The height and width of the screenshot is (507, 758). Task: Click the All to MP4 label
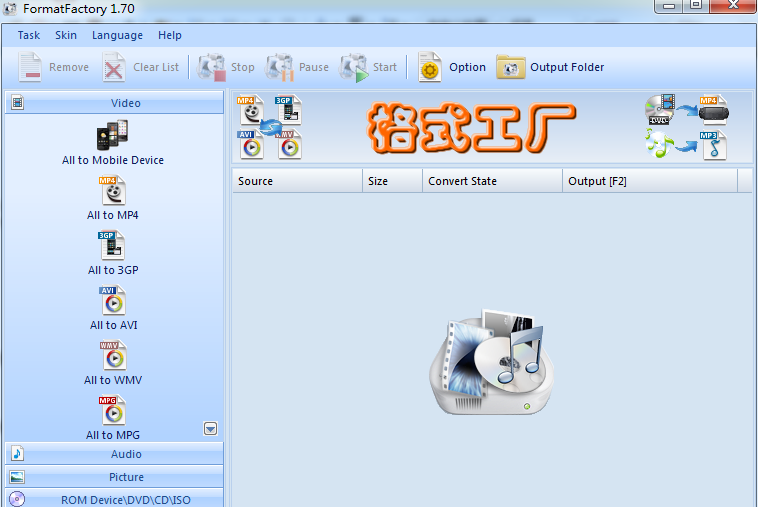pyautogui.click(x=113, y=215)
